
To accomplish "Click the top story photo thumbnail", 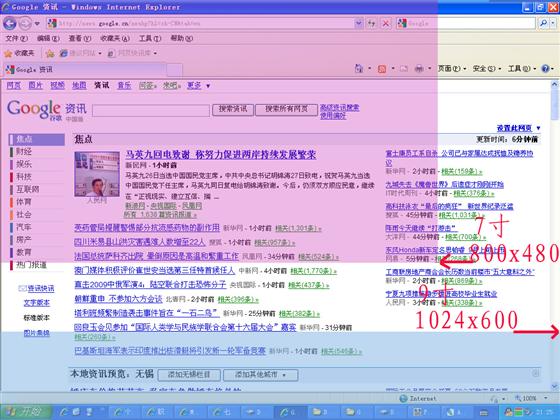I will coord(97,174).
